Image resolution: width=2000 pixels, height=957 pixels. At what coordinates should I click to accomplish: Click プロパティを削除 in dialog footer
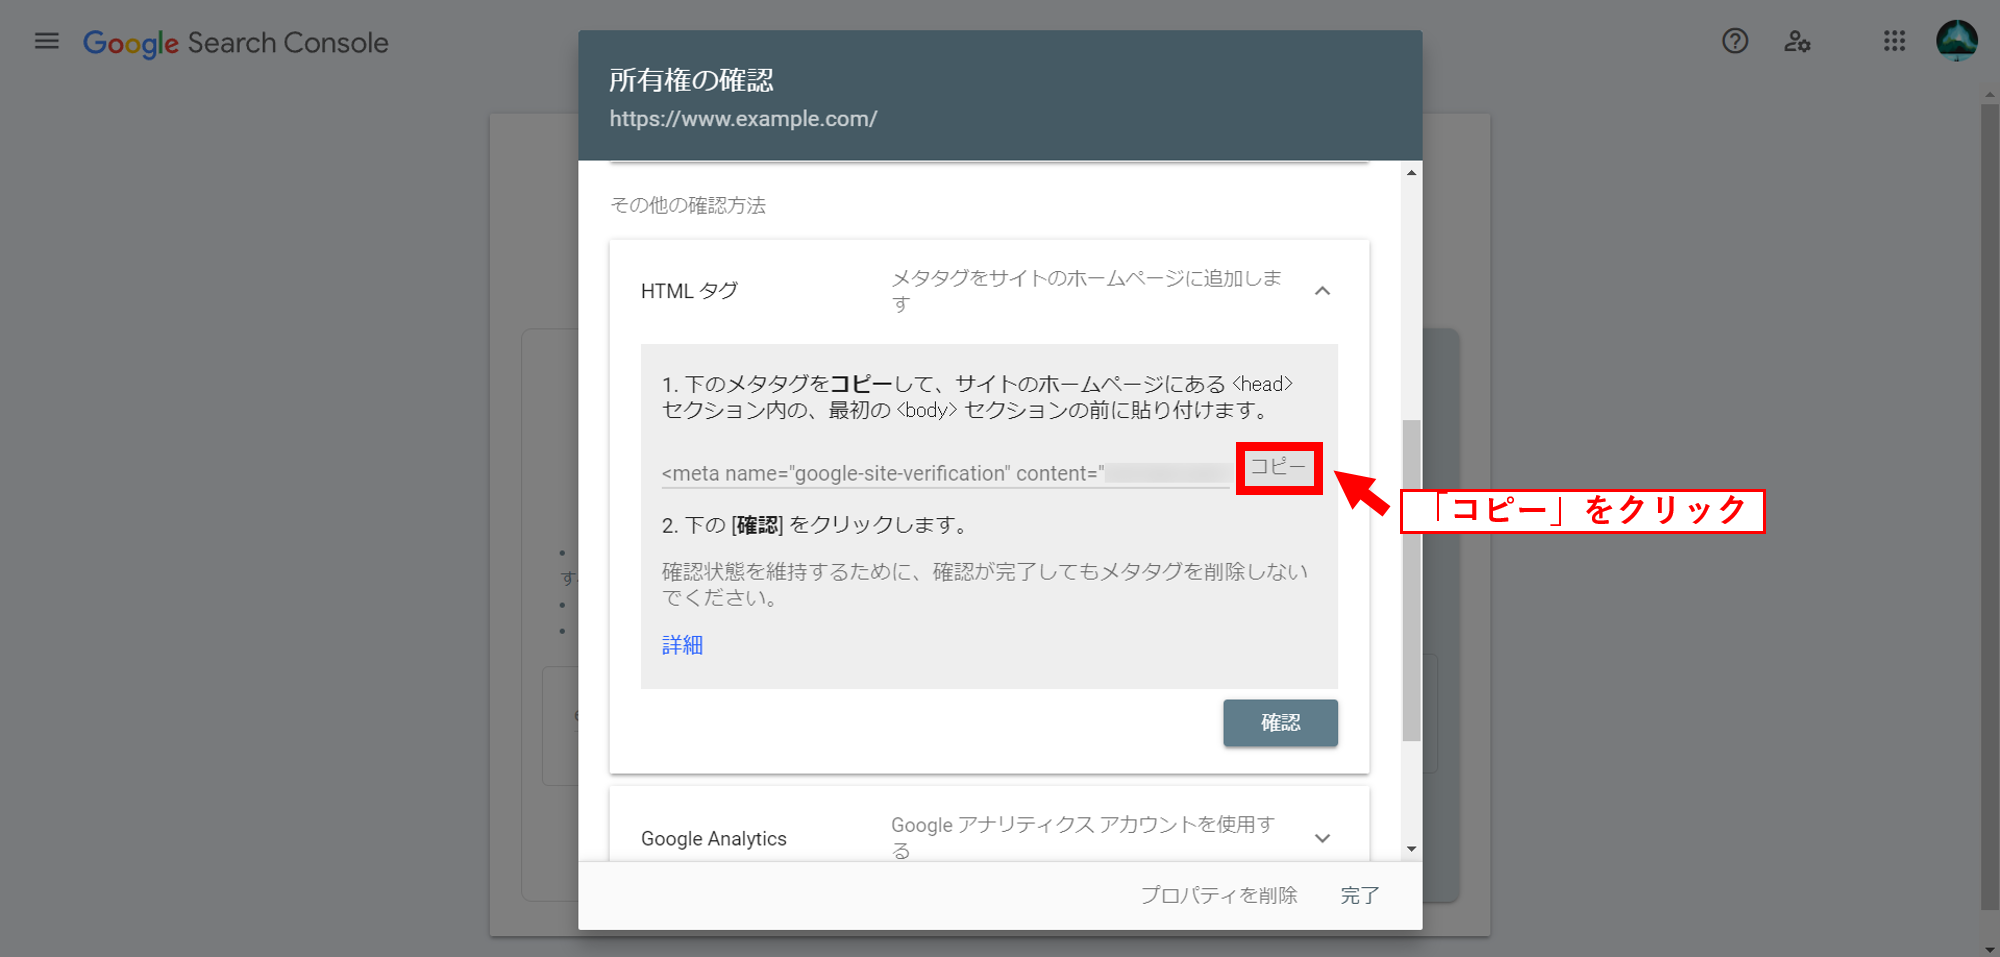1219,895
